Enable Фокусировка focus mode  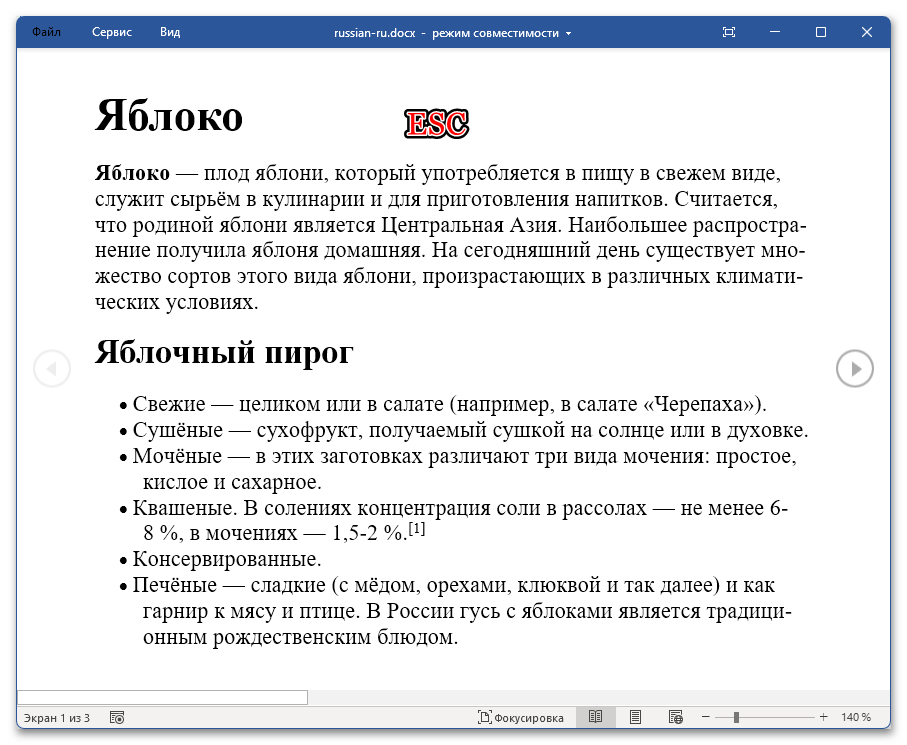point(521,718)
